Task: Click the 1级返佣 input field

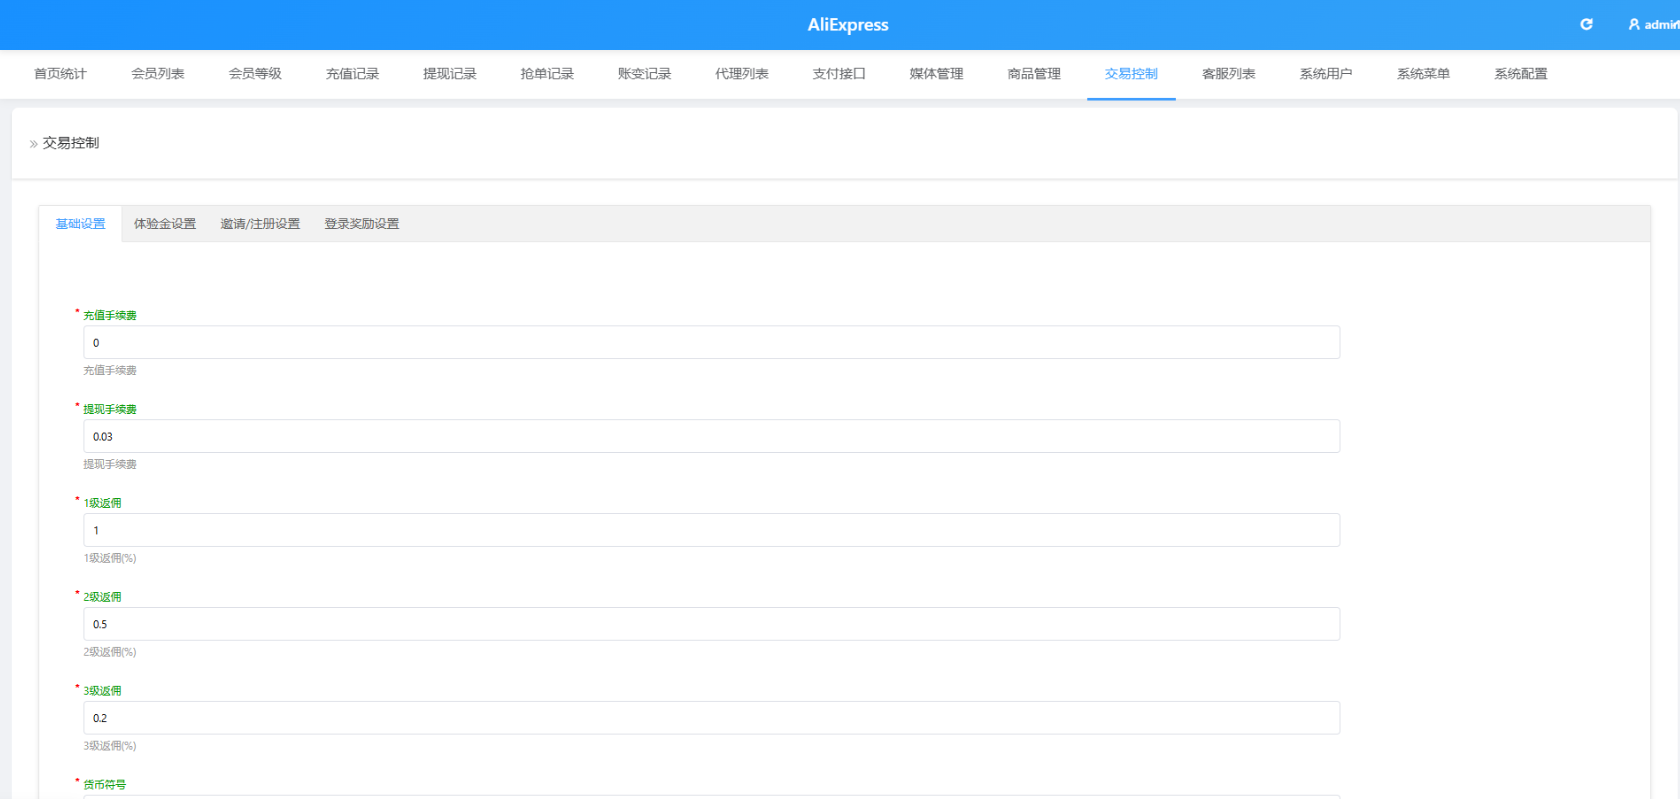Action: point(711,530)
